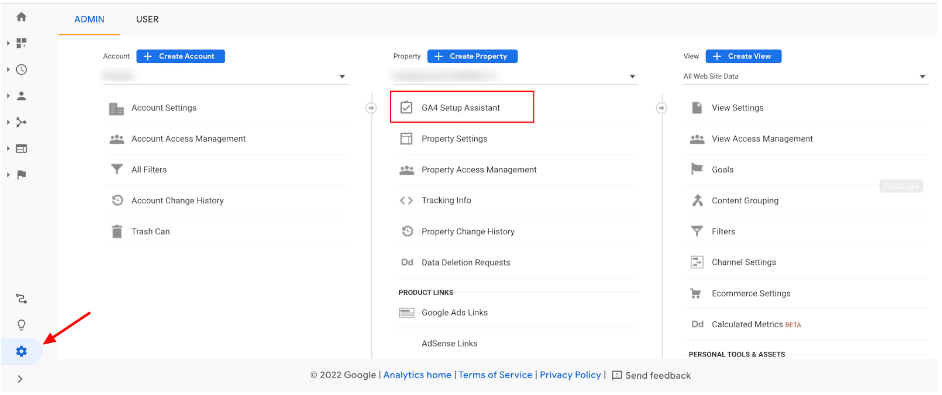The image size is (942, 395).
Task: Click the Tracking Info code brackets icon
Action: [406, 201]
